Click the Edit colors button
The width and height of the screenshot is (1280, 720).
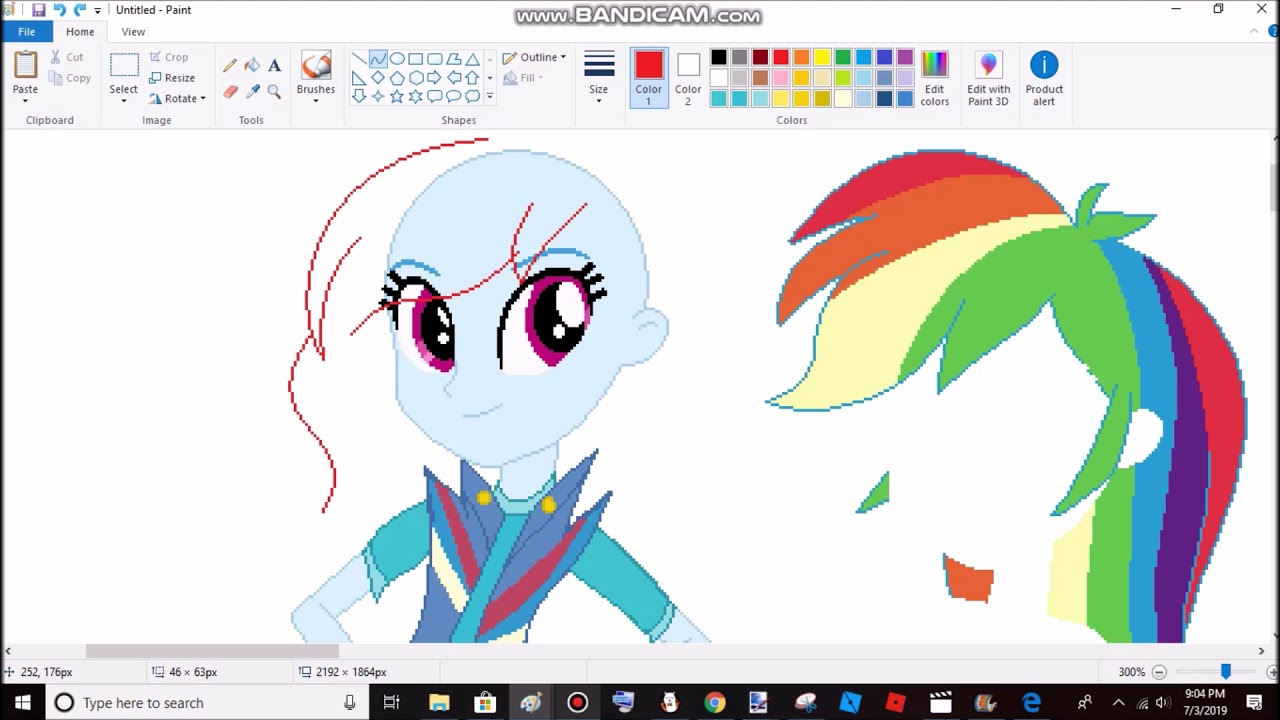point(935,78)
